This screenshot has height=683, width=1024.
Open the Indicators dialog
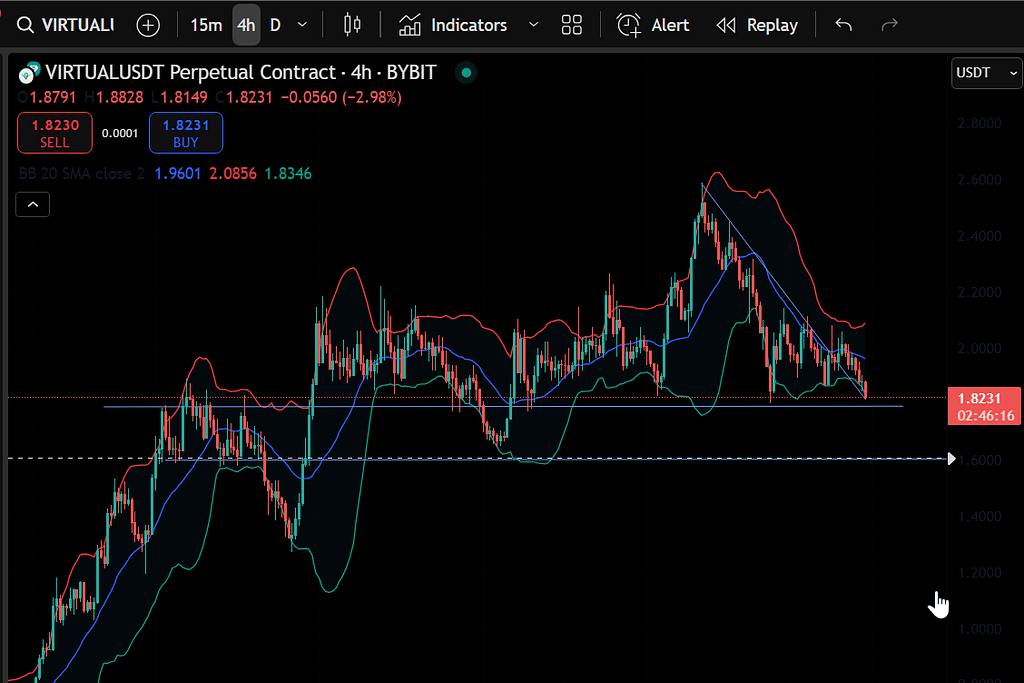pos(453,25)
